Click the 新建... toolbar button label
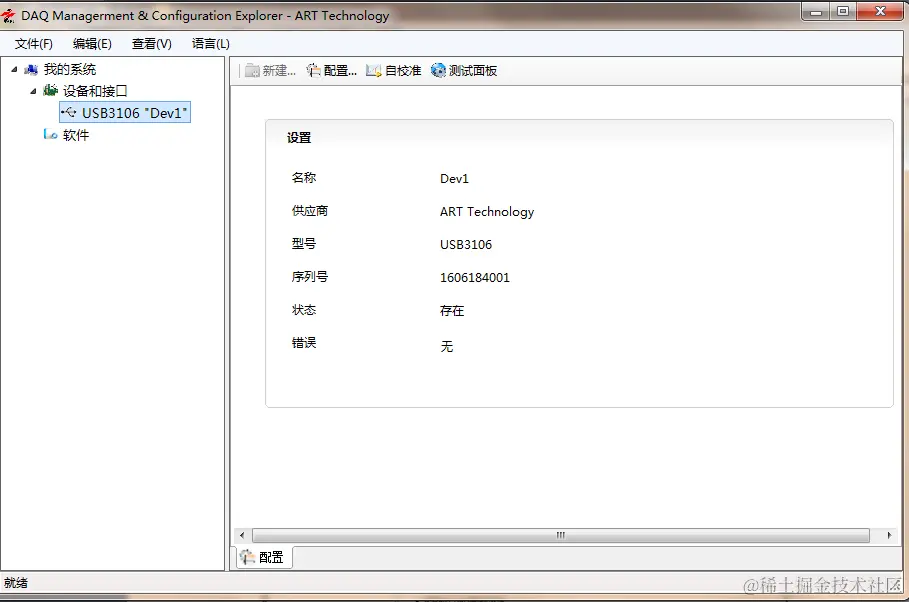The image size is (909, 602). point(279,71)
